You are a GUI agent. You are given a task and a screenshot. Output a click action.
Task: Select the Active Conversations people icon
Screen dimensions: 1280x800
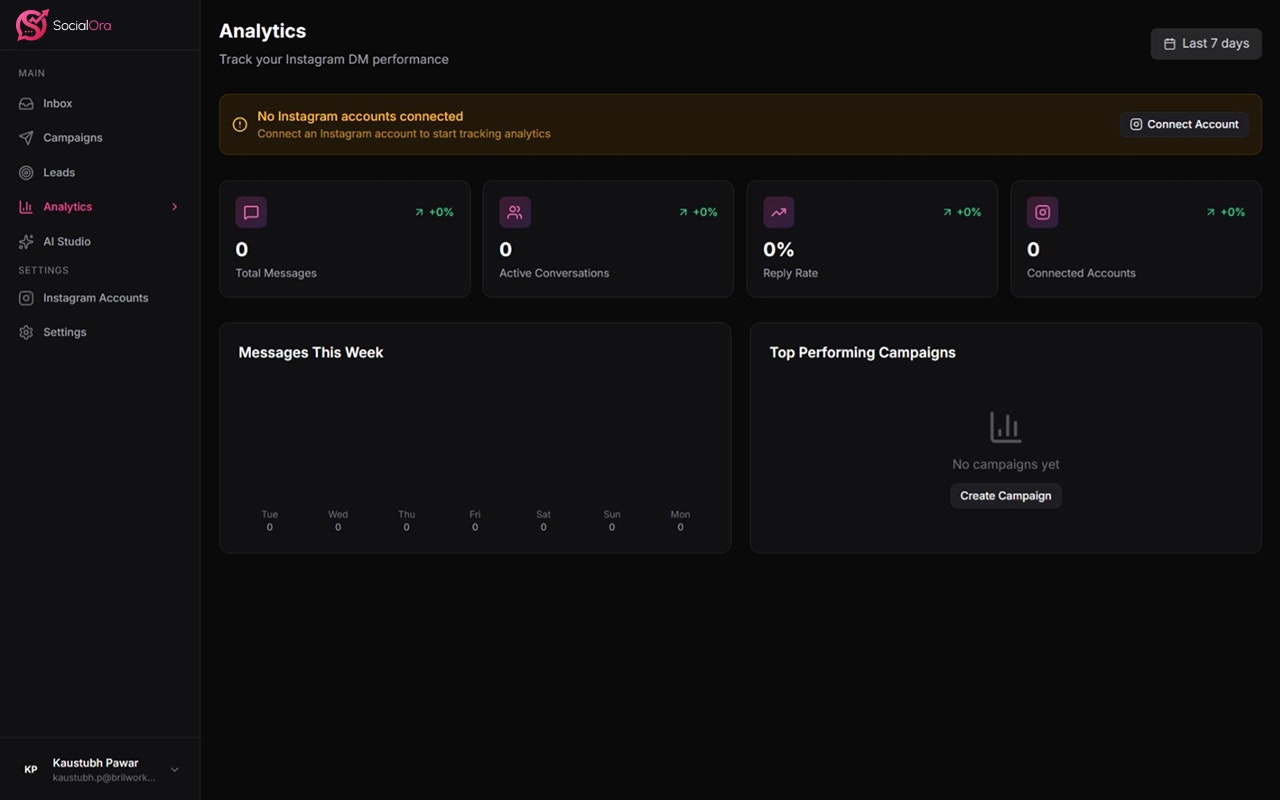point(514,212)
